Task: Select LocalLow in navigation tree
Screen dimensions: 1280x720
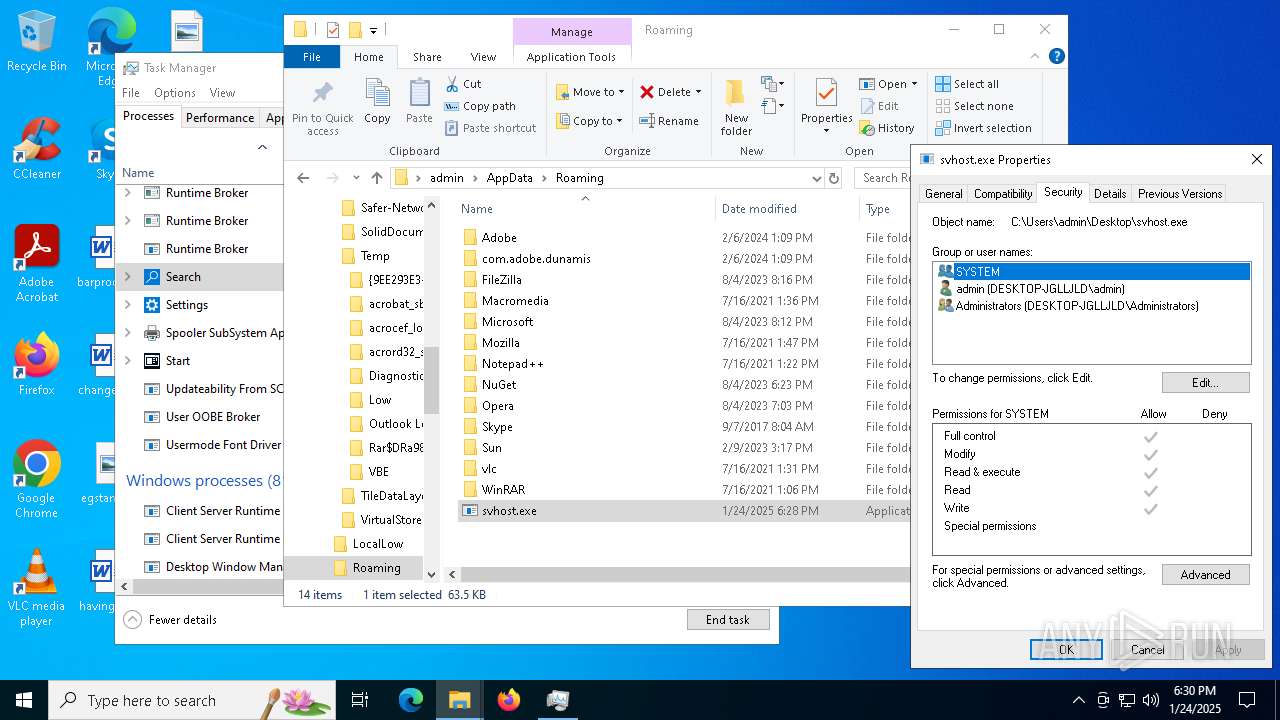Action: [378, 544]
